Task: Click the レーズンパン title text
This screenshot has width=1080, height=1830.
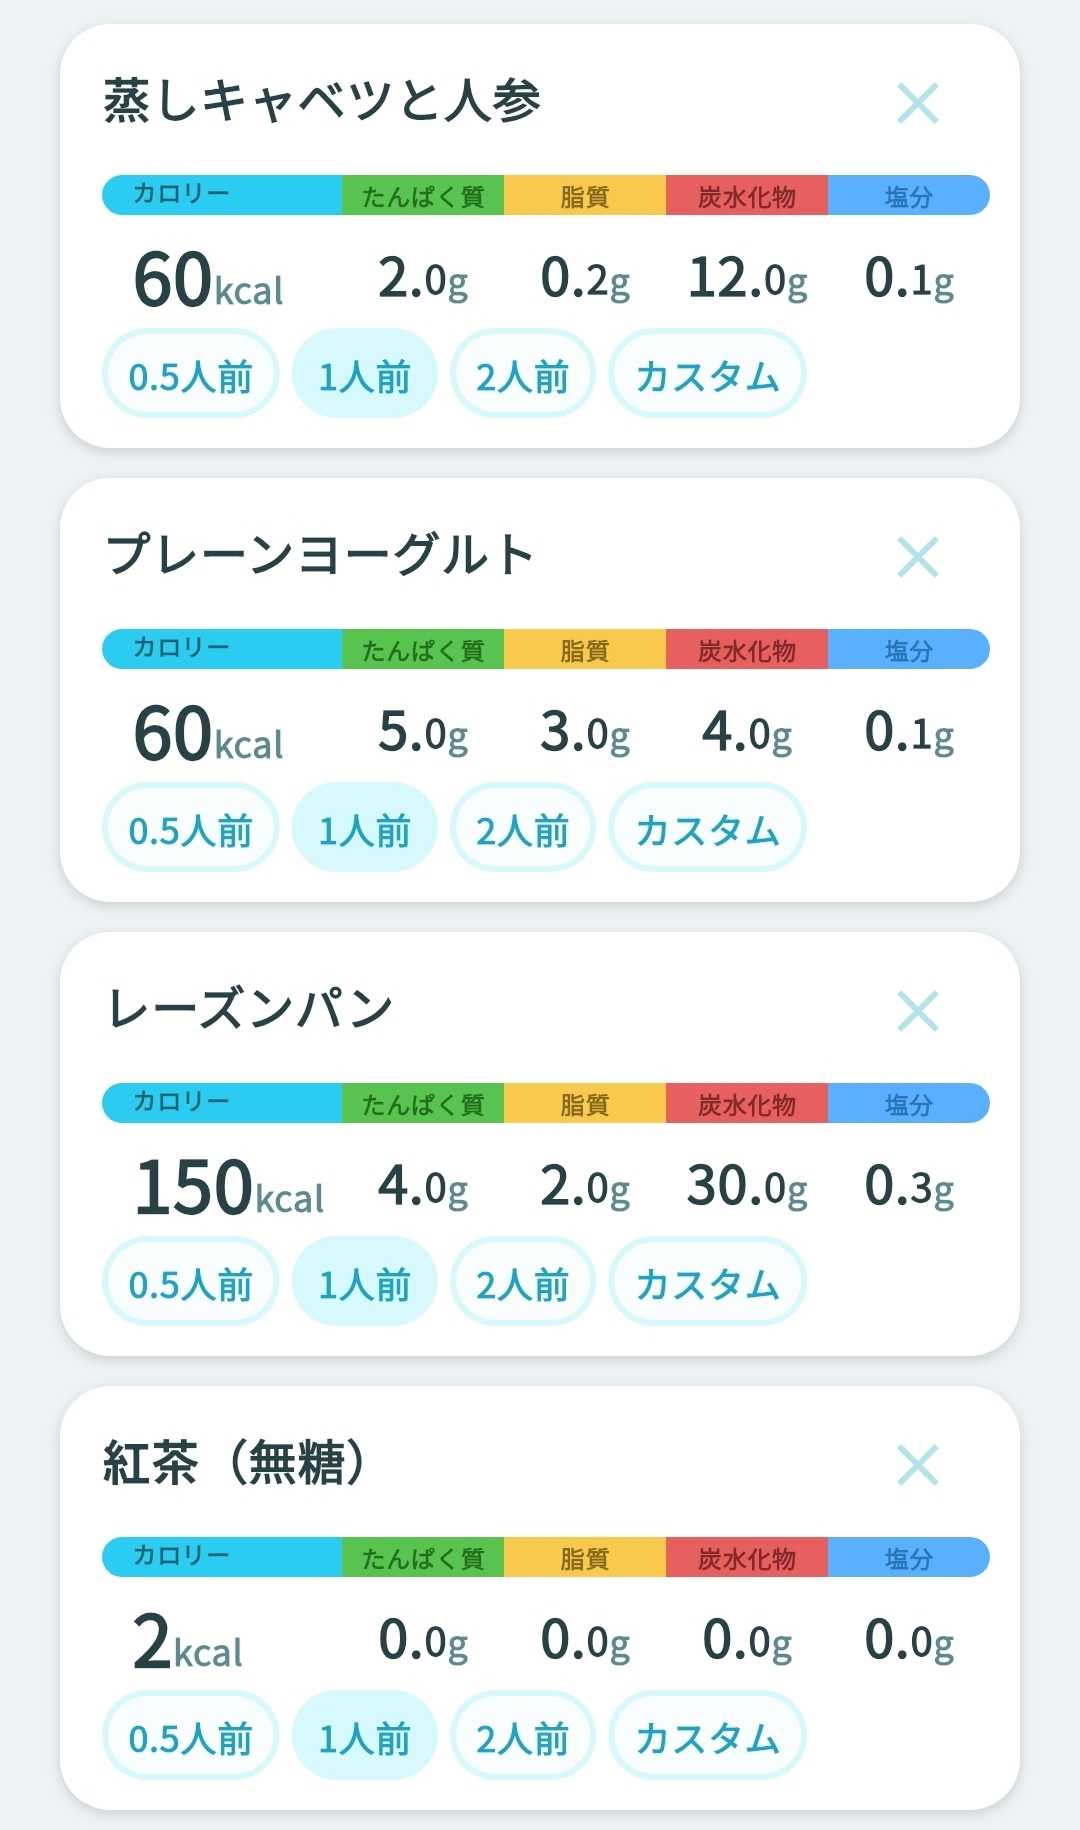Action: (250, 1008)
